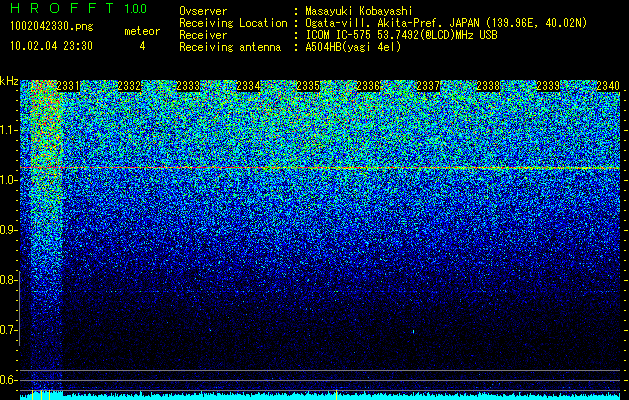The width and height of the screenshot is (629, 400).
Task: Click the 2339 time marker
Action: [x=548, y=86]
